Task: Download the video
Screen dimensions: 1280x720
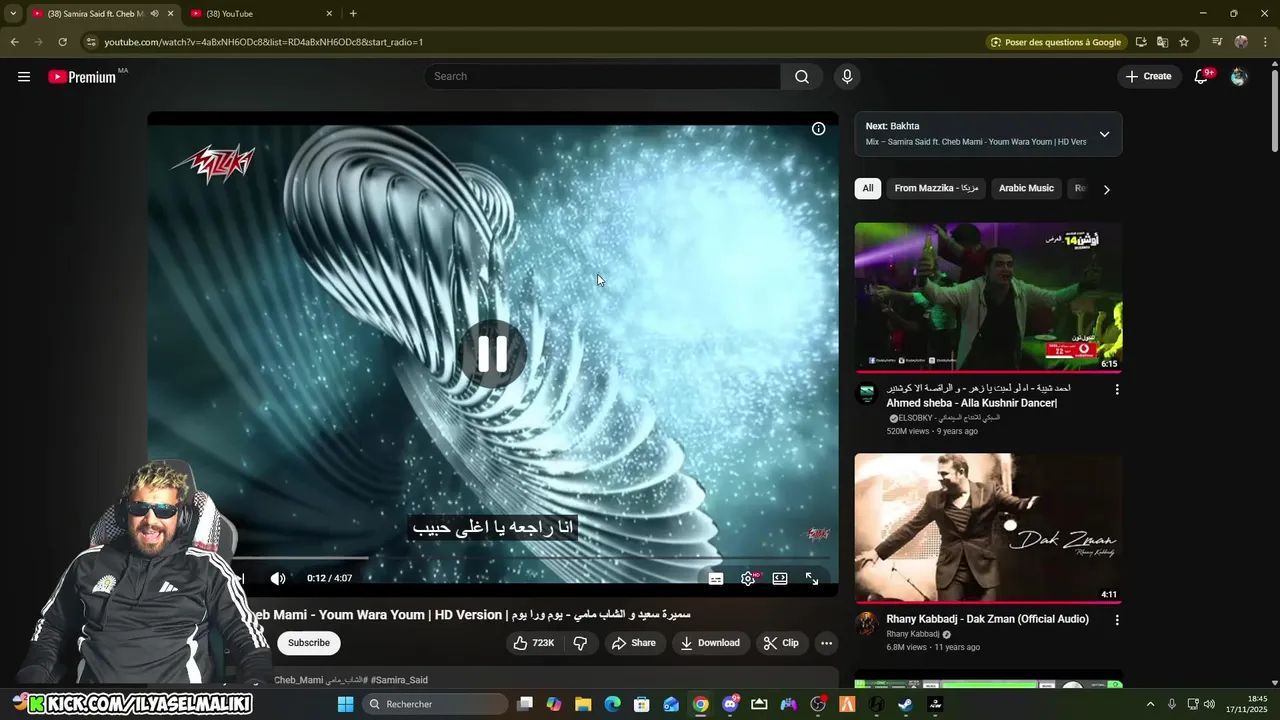Action: coord(710,643)
